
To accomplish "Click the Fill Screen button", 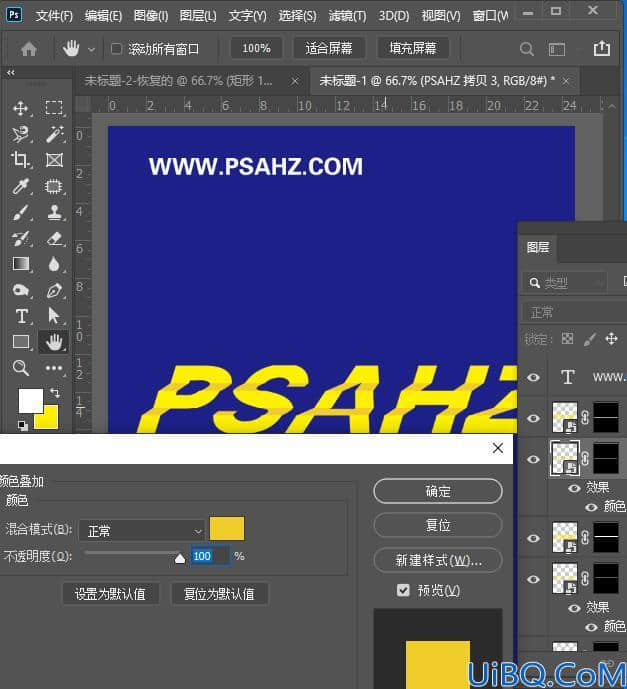I will [413, 48].
